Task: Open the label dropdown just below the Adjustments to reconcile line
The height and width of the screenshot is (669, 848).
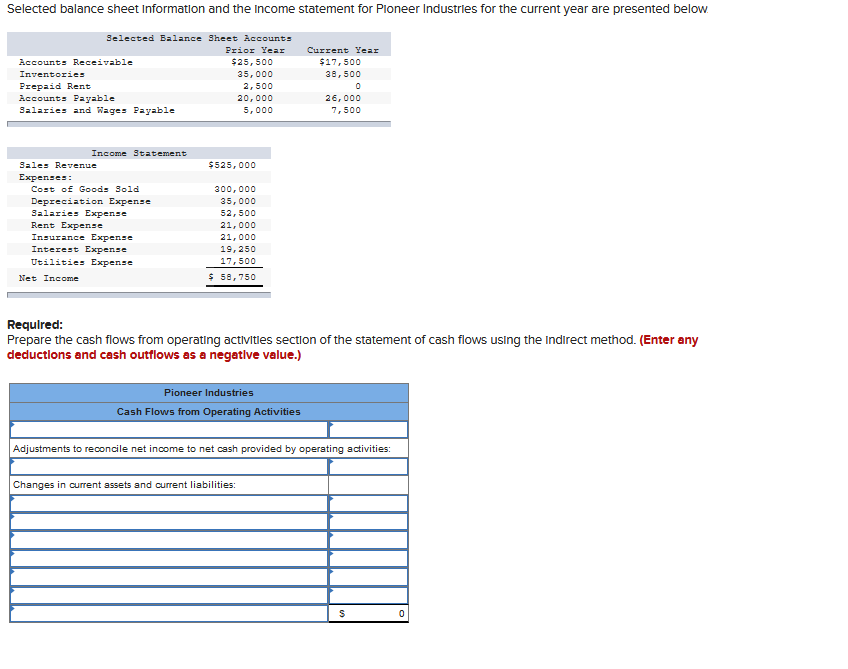Action: pyautogui.click(x=169, y=466)
